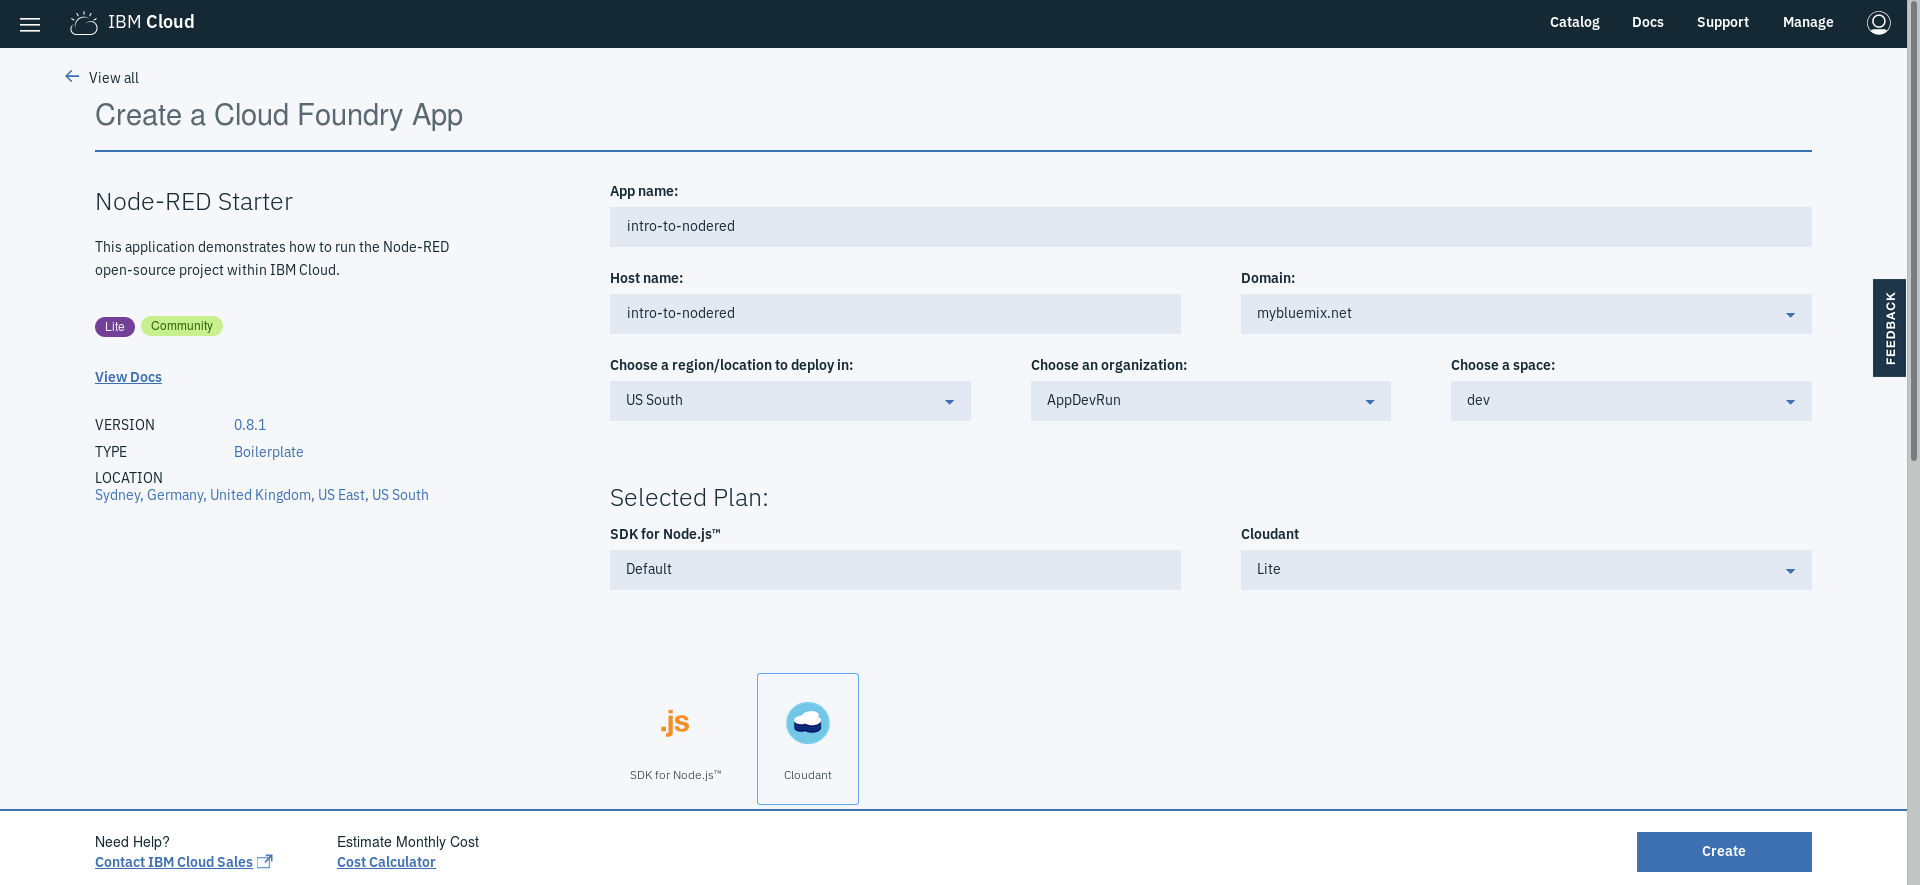Click the Host name input field
The width and height of the screenshot is (1920, 885).
pyautogui.click(x=895, y=314)
